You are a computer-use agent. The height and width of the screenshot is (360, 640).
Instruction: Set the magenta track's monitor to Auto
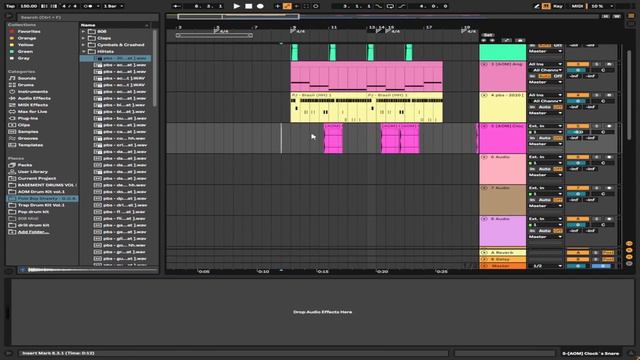point(544,138)
